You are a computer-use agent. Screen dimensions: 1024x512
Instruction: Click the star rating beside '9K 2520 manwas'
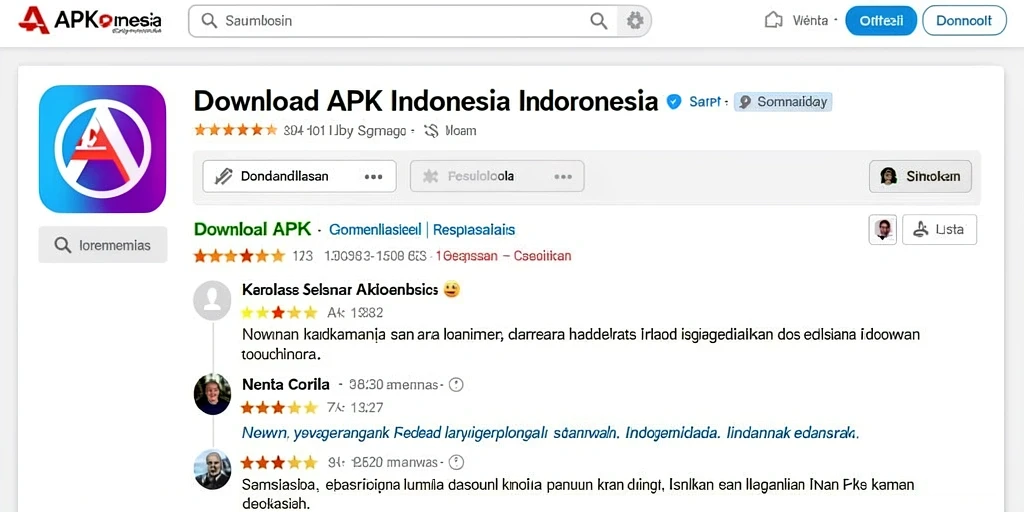click(x=279, y=463)
